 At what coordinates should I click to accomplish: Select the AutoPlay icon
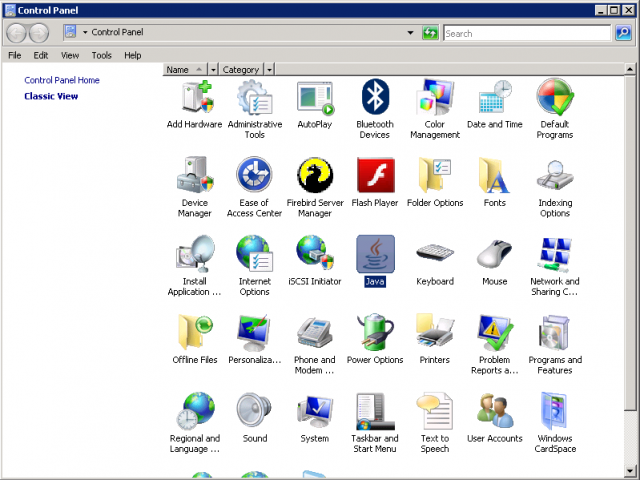point(315,104)
